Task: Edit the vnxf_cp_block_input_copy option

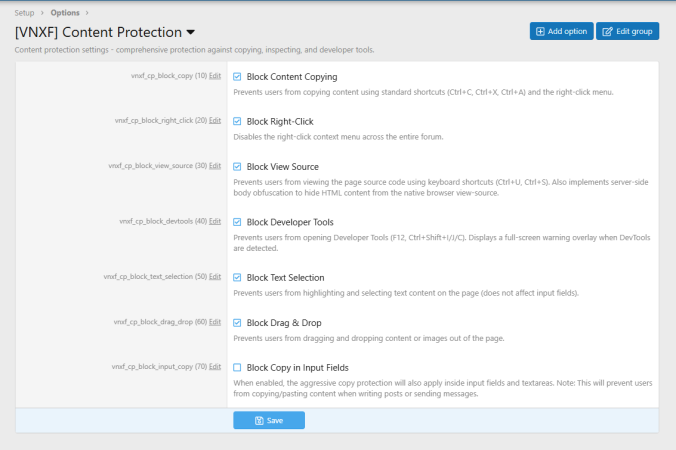Action: tap(215, 367)
